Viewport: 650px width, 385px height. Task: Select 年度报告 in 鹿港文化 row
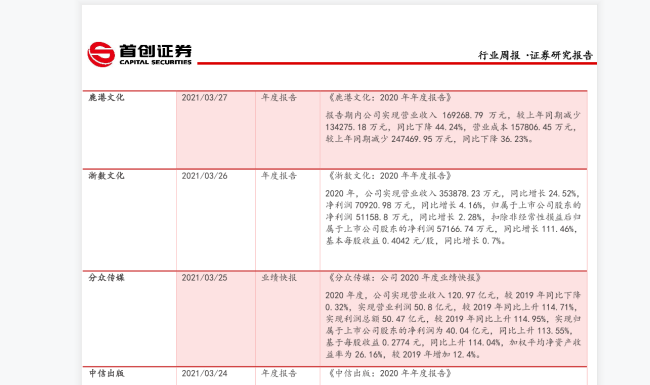click(x=279, y=97)
